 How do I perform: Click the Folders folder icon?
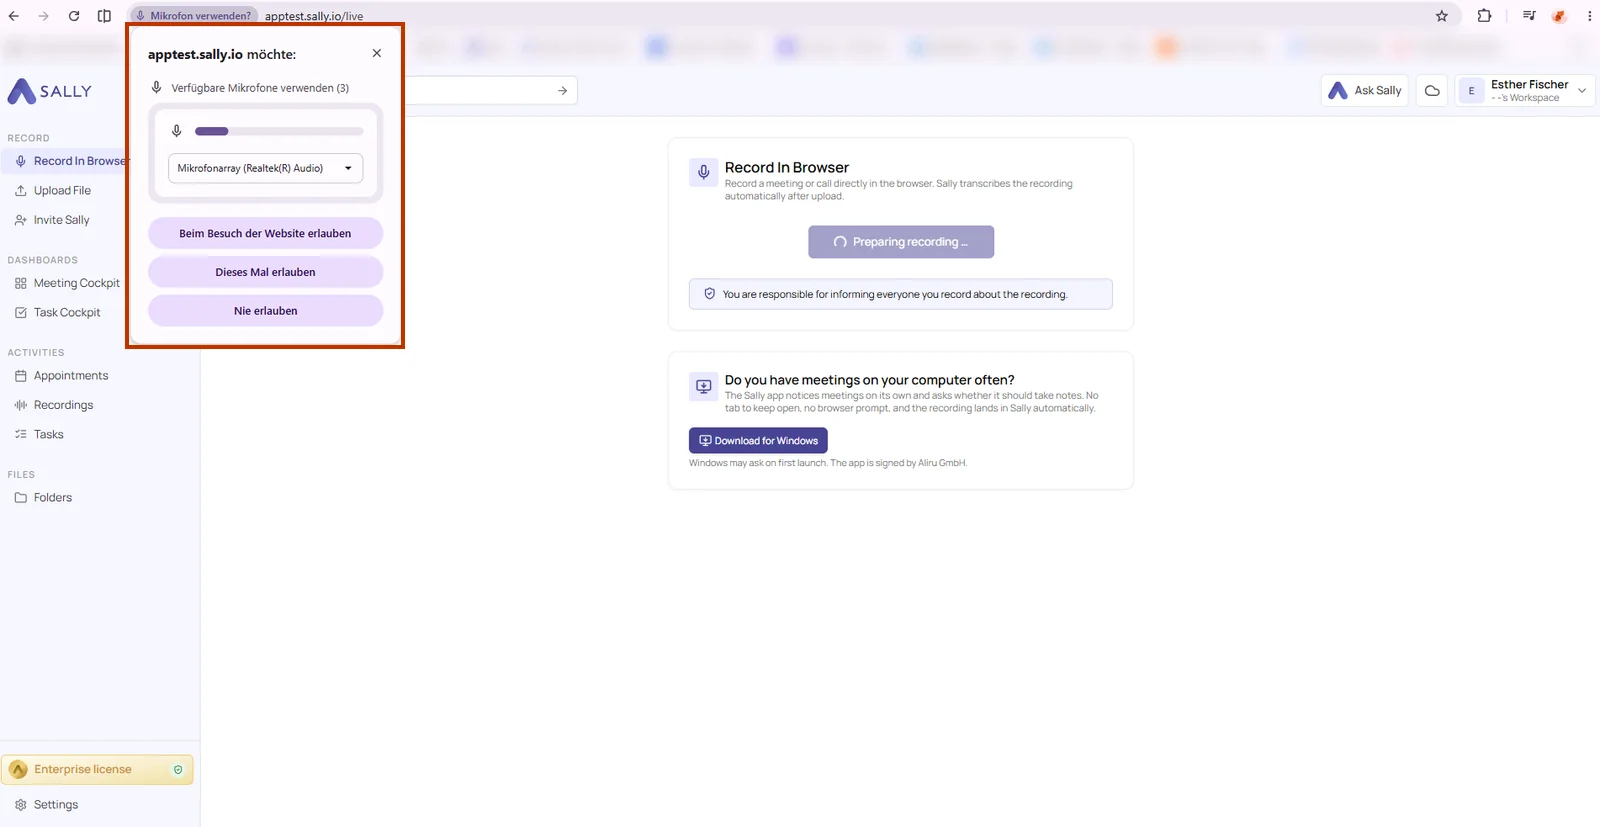tap(21, 497)
